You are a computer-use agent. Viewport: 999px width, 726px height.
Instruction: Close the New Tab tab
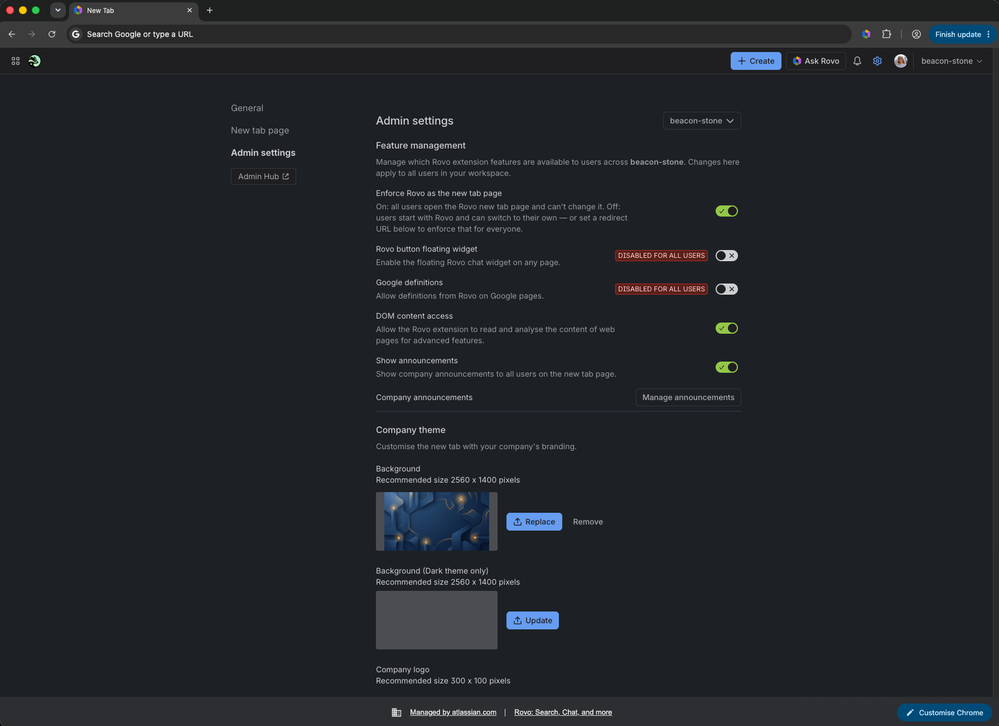tap(189, 10)
